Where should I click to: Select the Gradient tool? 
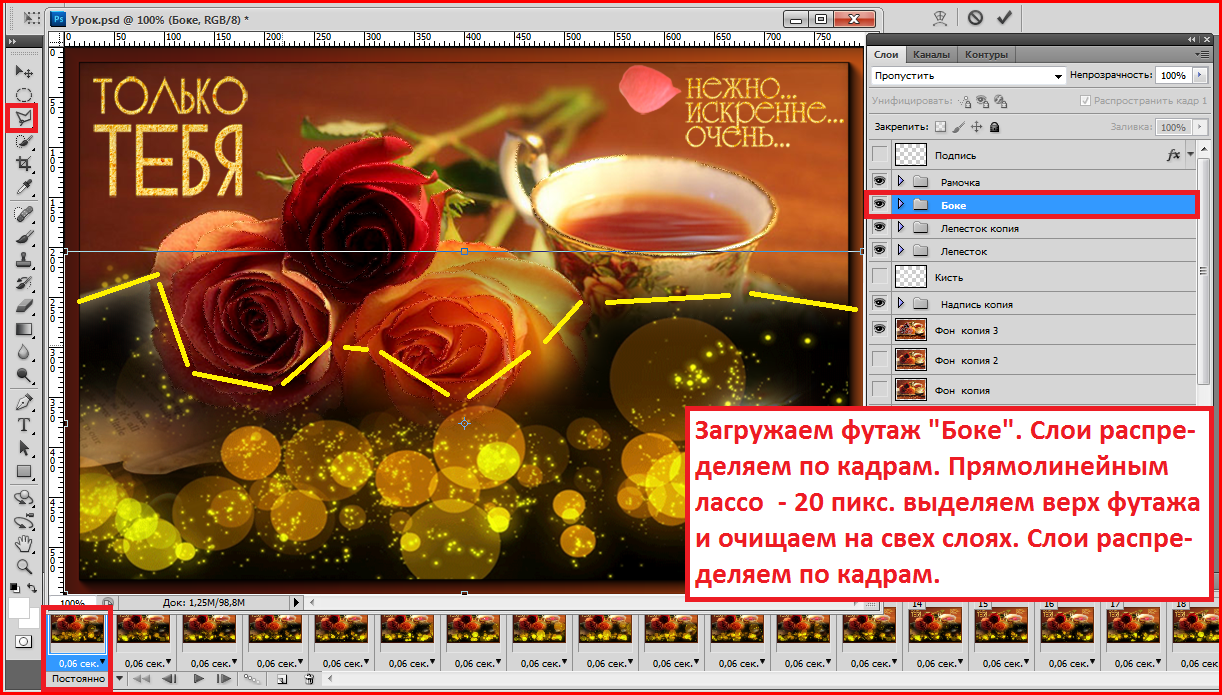(x=24, y=329)
